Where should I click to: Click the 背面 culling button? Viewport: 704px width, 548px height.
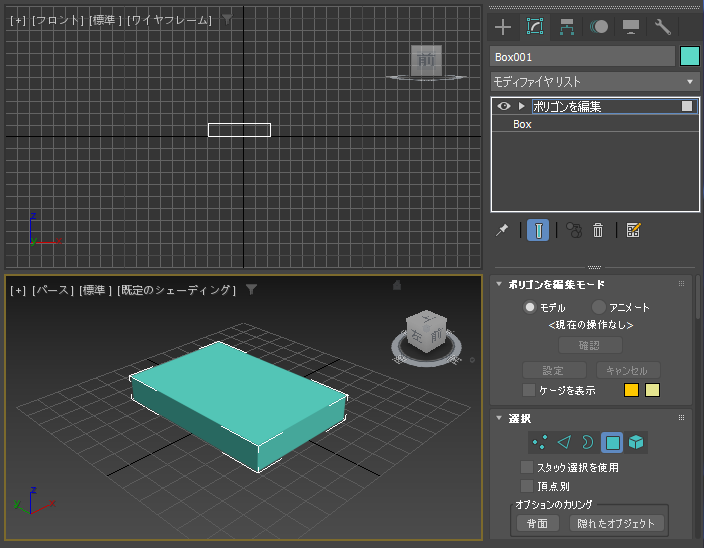pyautogui.click(x=537, y=523)
